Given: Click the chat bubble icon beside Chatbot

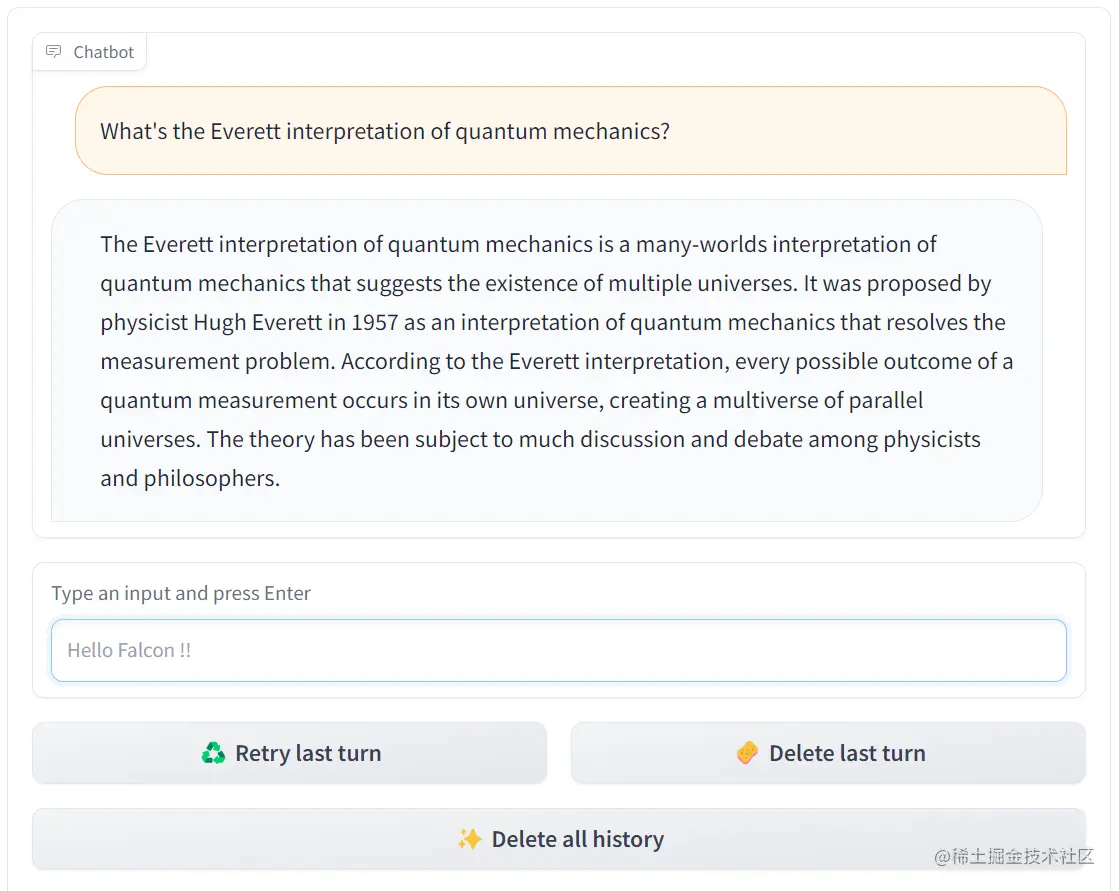Looking at the screenshot, I should pyautogui.click(x=54, y=52).
